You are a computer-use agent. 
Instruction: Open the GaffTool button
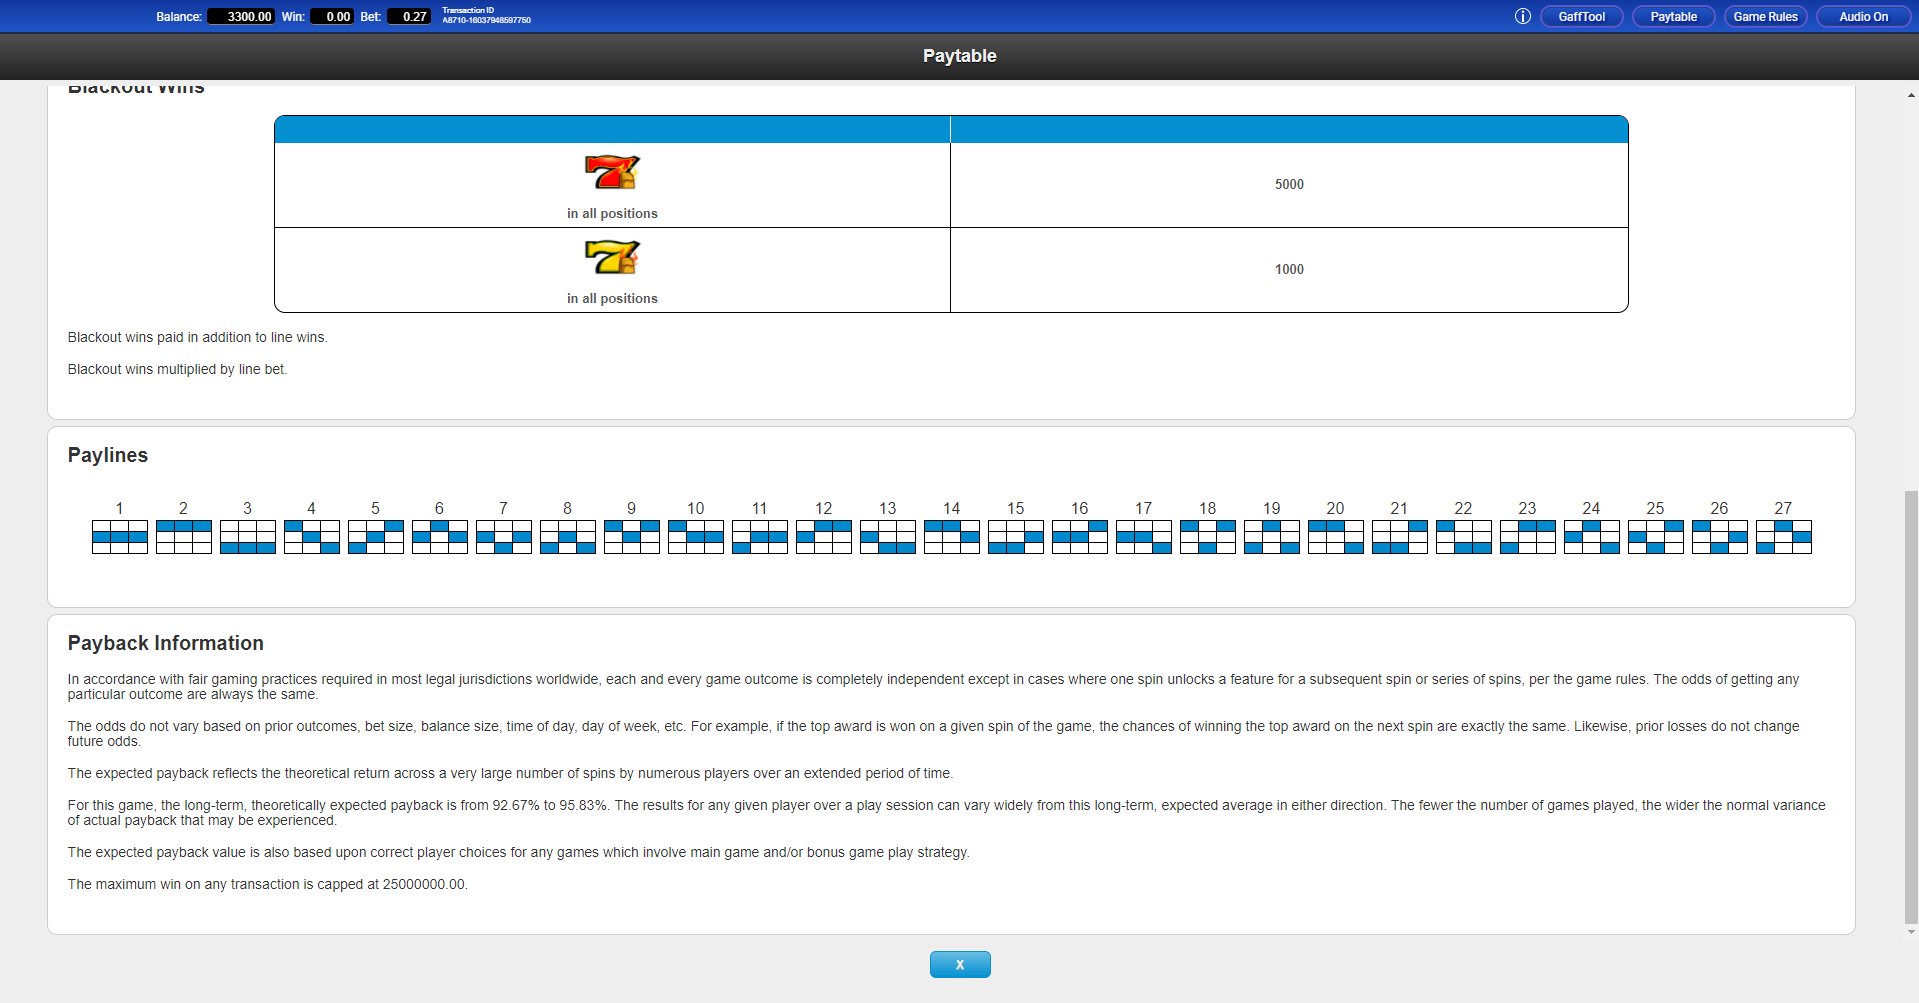click(x=1581, y=16)
